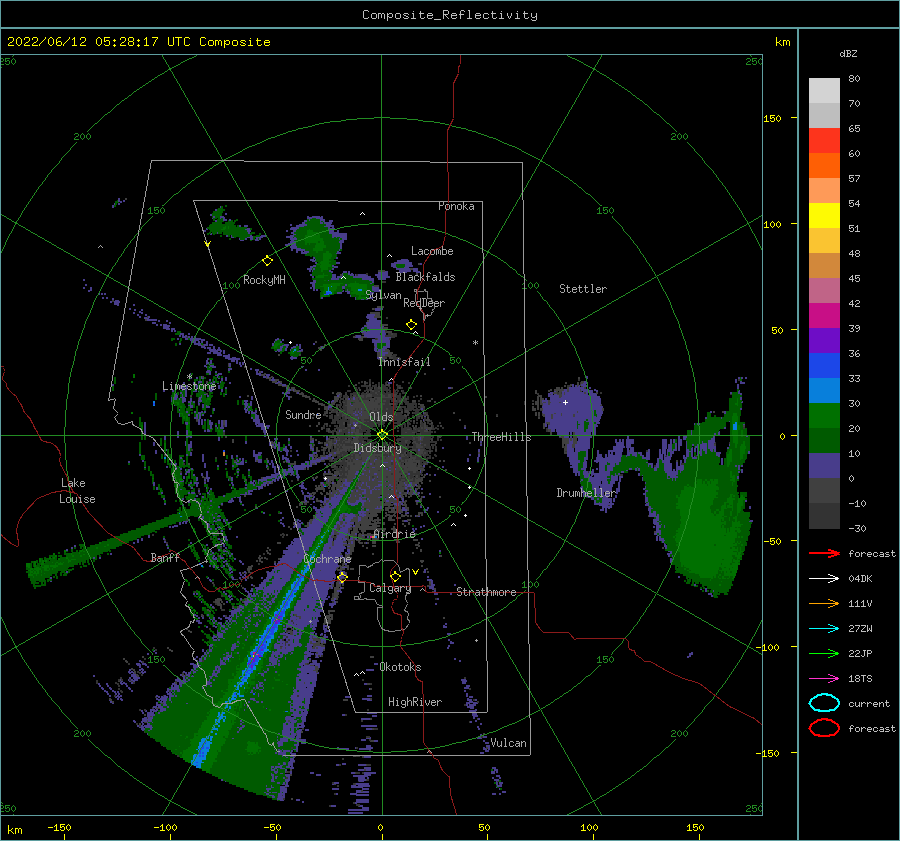Click the Strathmore label
Image resolution: width=900 pixels, height=841 pixels.
pyautogui.click(x=486, y=592)
